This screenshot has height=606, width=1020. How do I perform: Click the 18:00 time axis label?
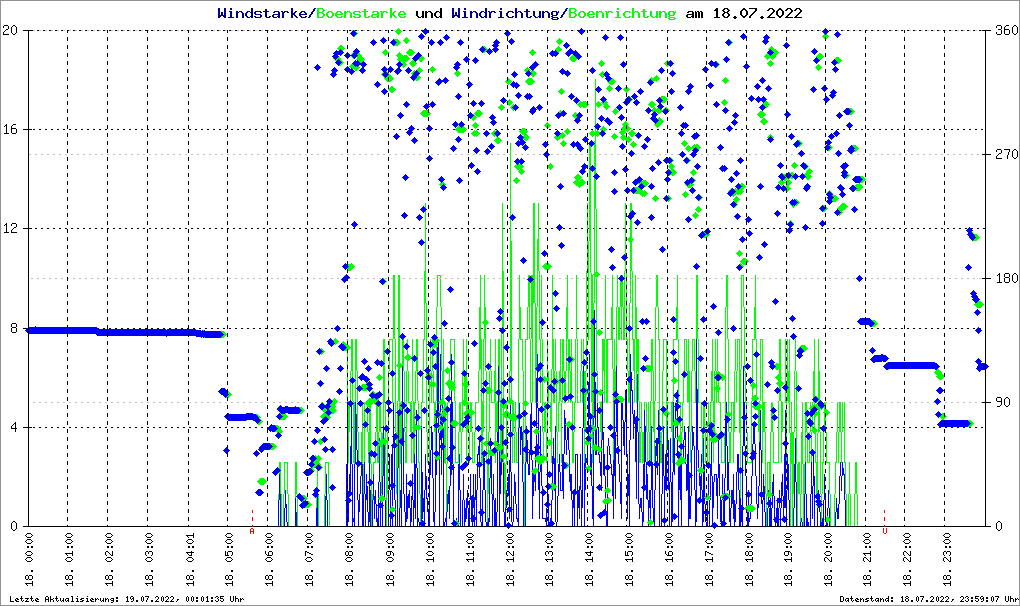coord(748,560)
